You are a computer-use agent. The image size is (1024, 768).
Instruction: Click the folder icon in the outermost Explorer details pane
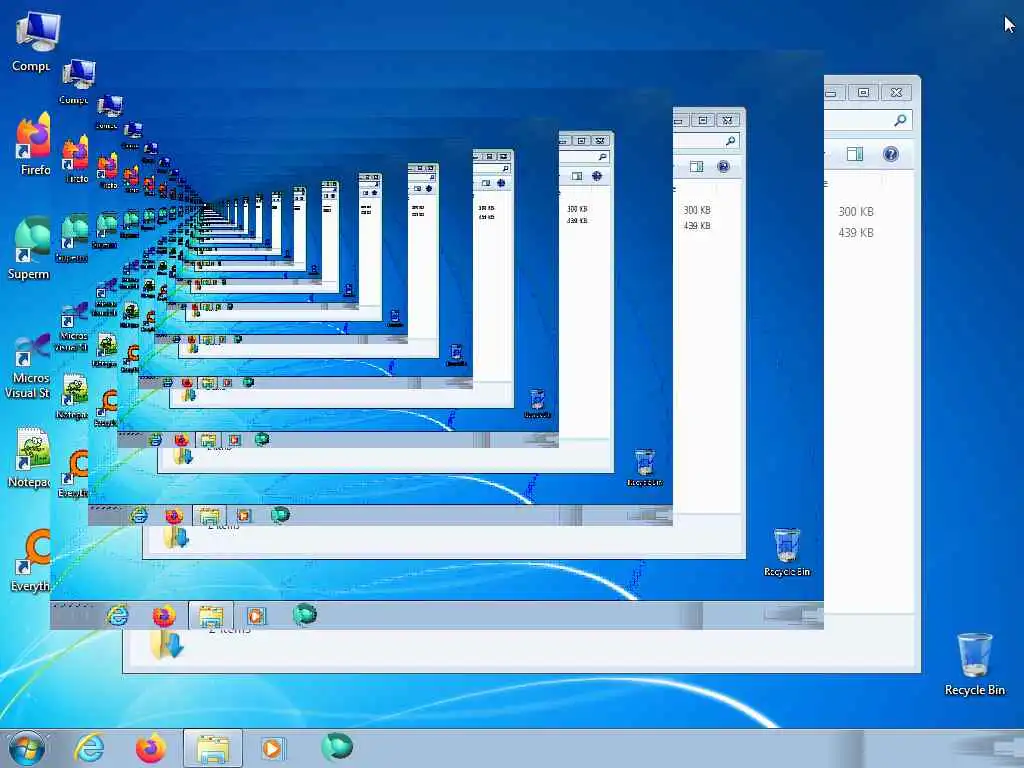167,645
